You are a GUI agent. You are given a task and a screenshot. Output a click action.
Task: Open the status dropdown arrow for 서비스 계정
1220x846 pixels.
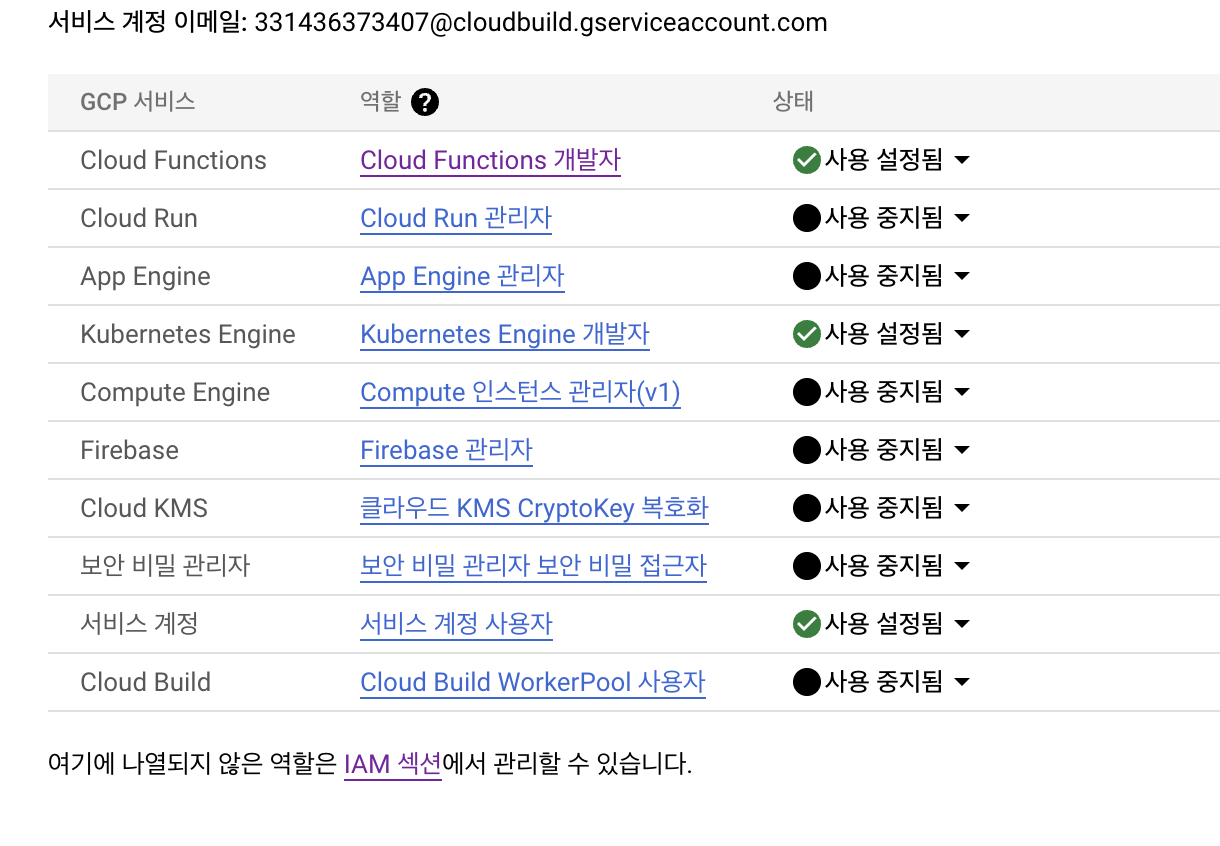tap(962, 625)
